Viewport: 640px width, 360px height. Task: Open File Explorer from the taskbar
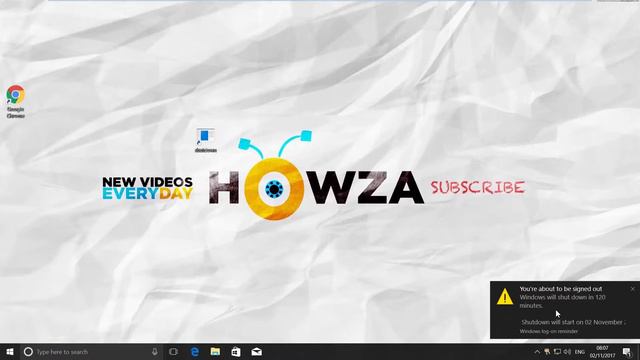pos(215,352)
